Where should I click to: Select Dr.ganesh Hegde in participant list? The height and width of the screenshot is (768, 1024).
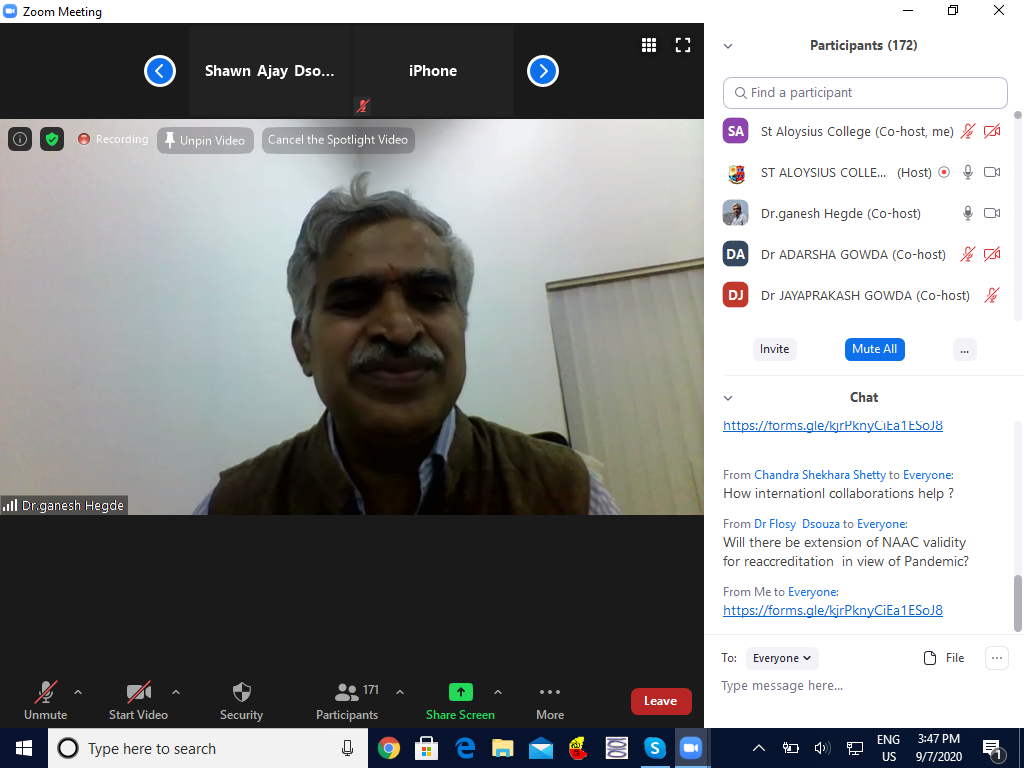tap(865, 213)
